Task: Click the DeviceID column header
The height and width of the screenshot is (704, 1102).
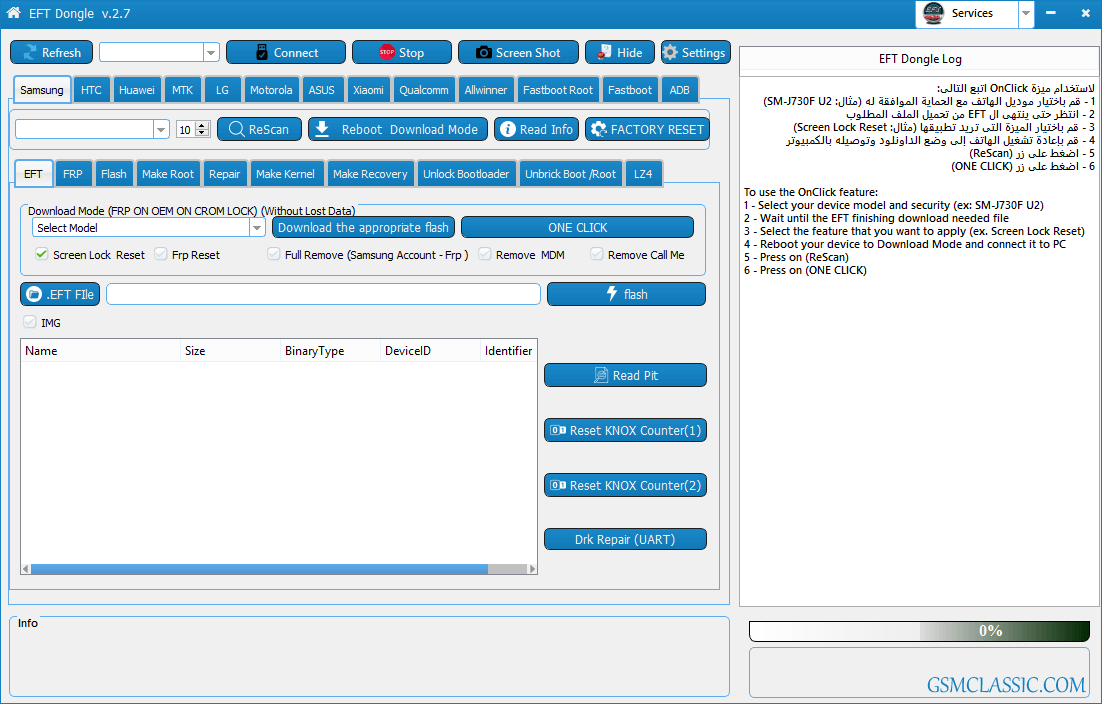Action: pyautogui.click(x=429, y=351)
